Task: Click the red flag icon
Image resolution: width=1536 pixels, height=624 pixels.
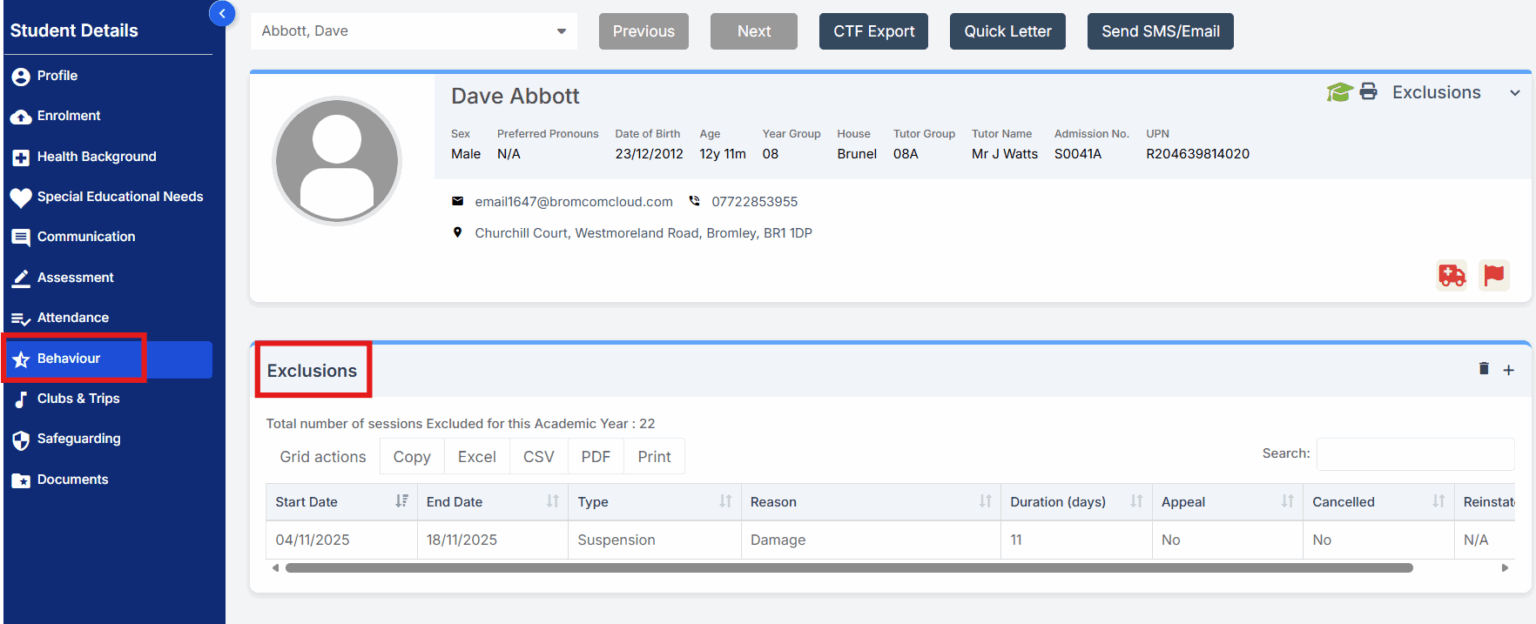Action: (x=1494, y=275)
